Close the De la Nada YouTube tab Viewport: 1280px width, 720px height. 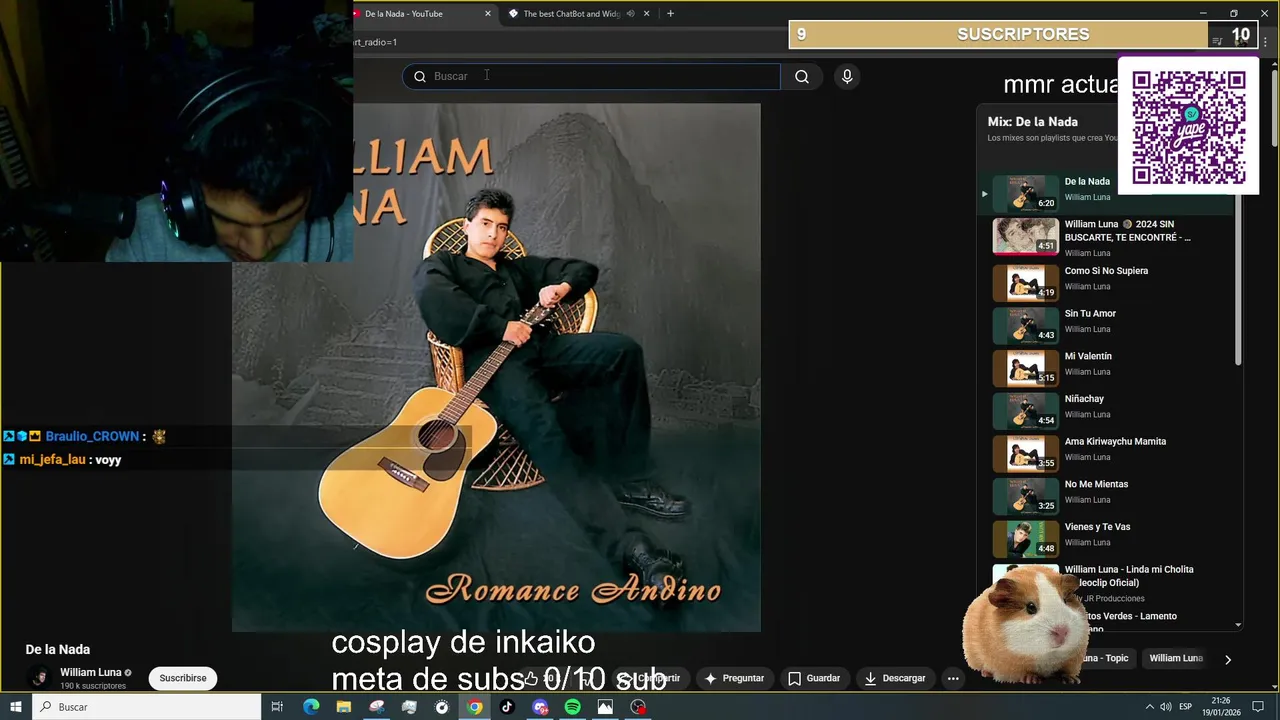488,13
